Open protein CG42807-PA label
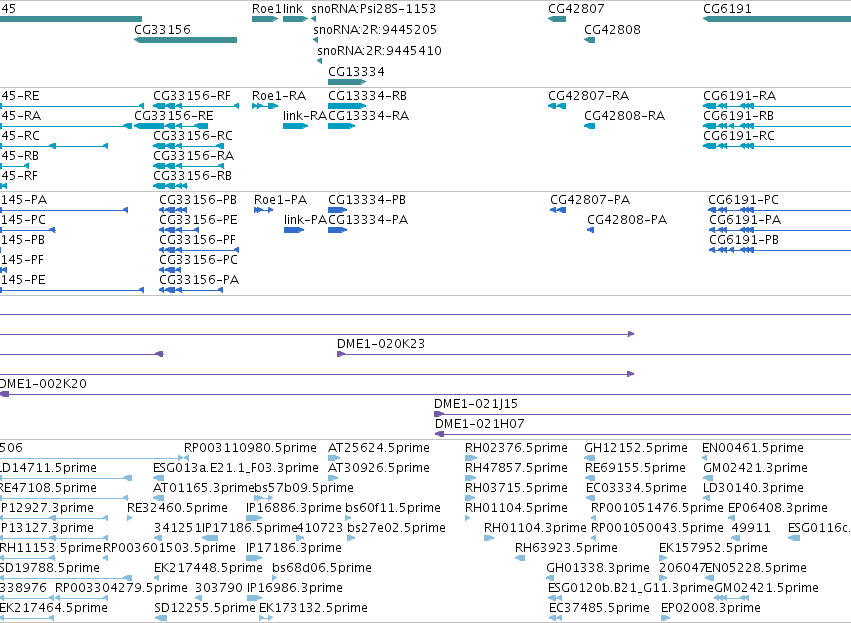This screenshot has height=623, width=851. click(x=590, y=200)
